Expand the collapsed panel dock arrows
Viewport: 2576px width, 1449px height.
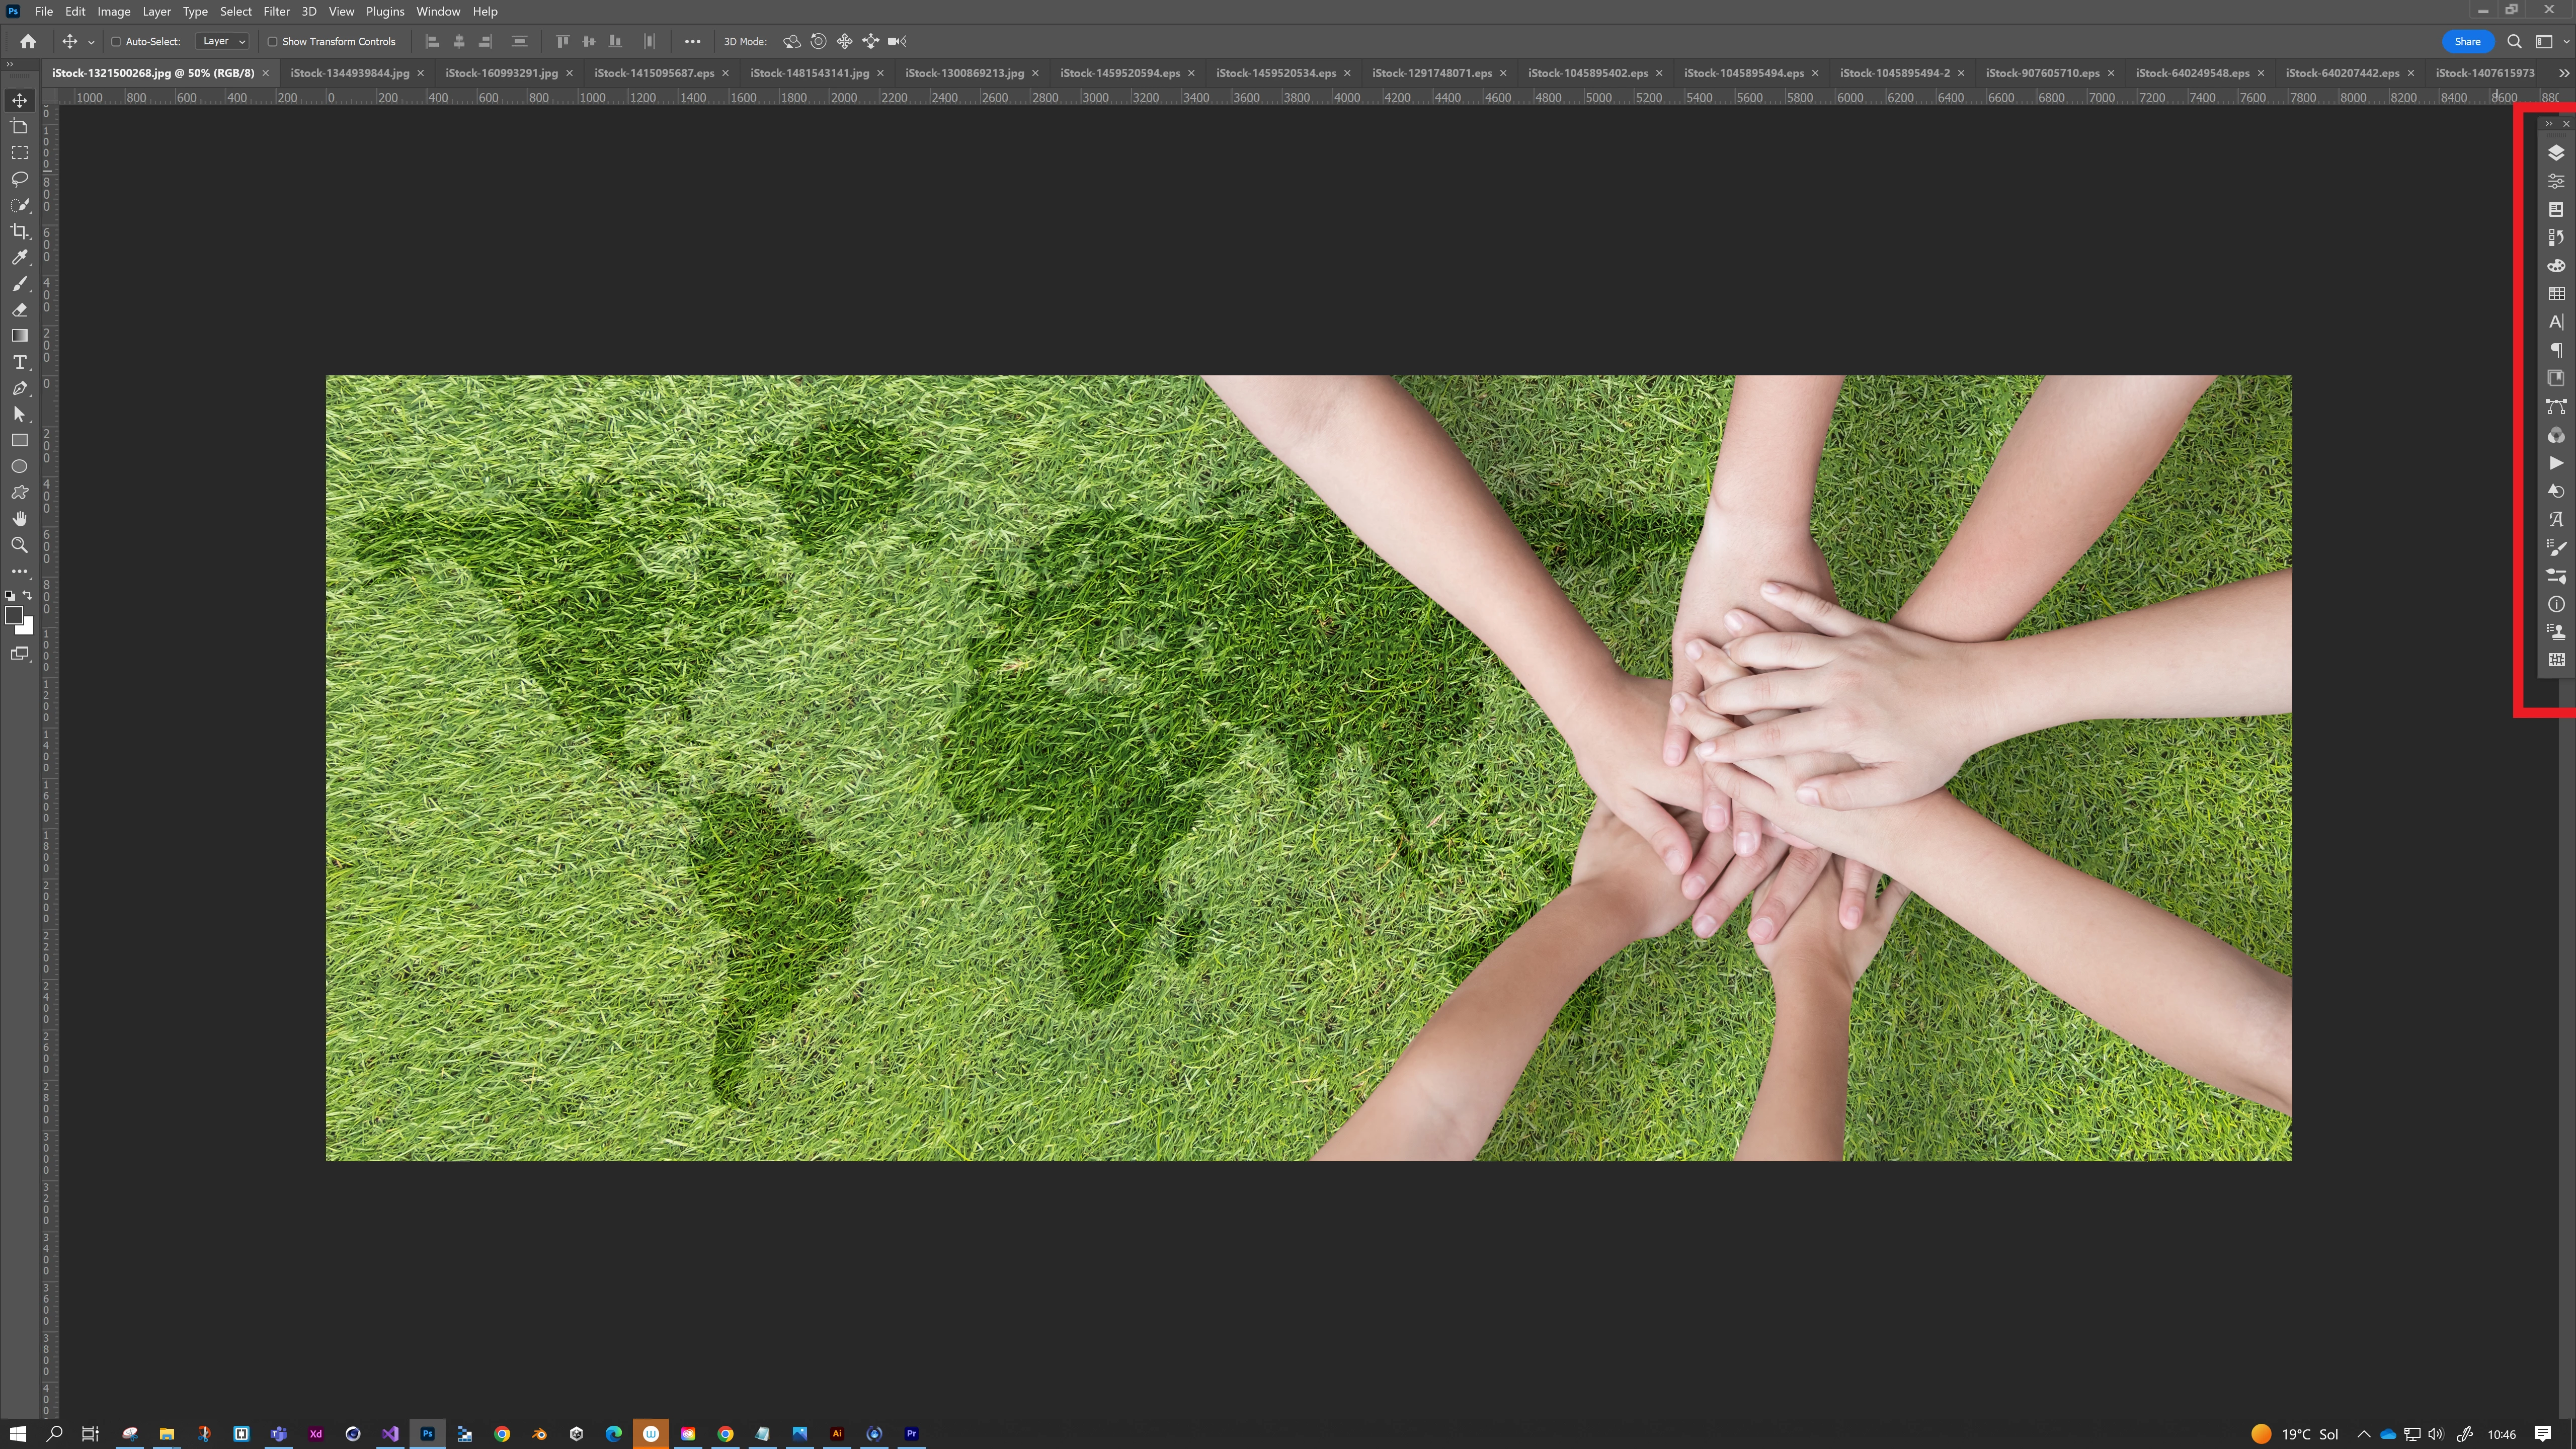point(2548,124)
